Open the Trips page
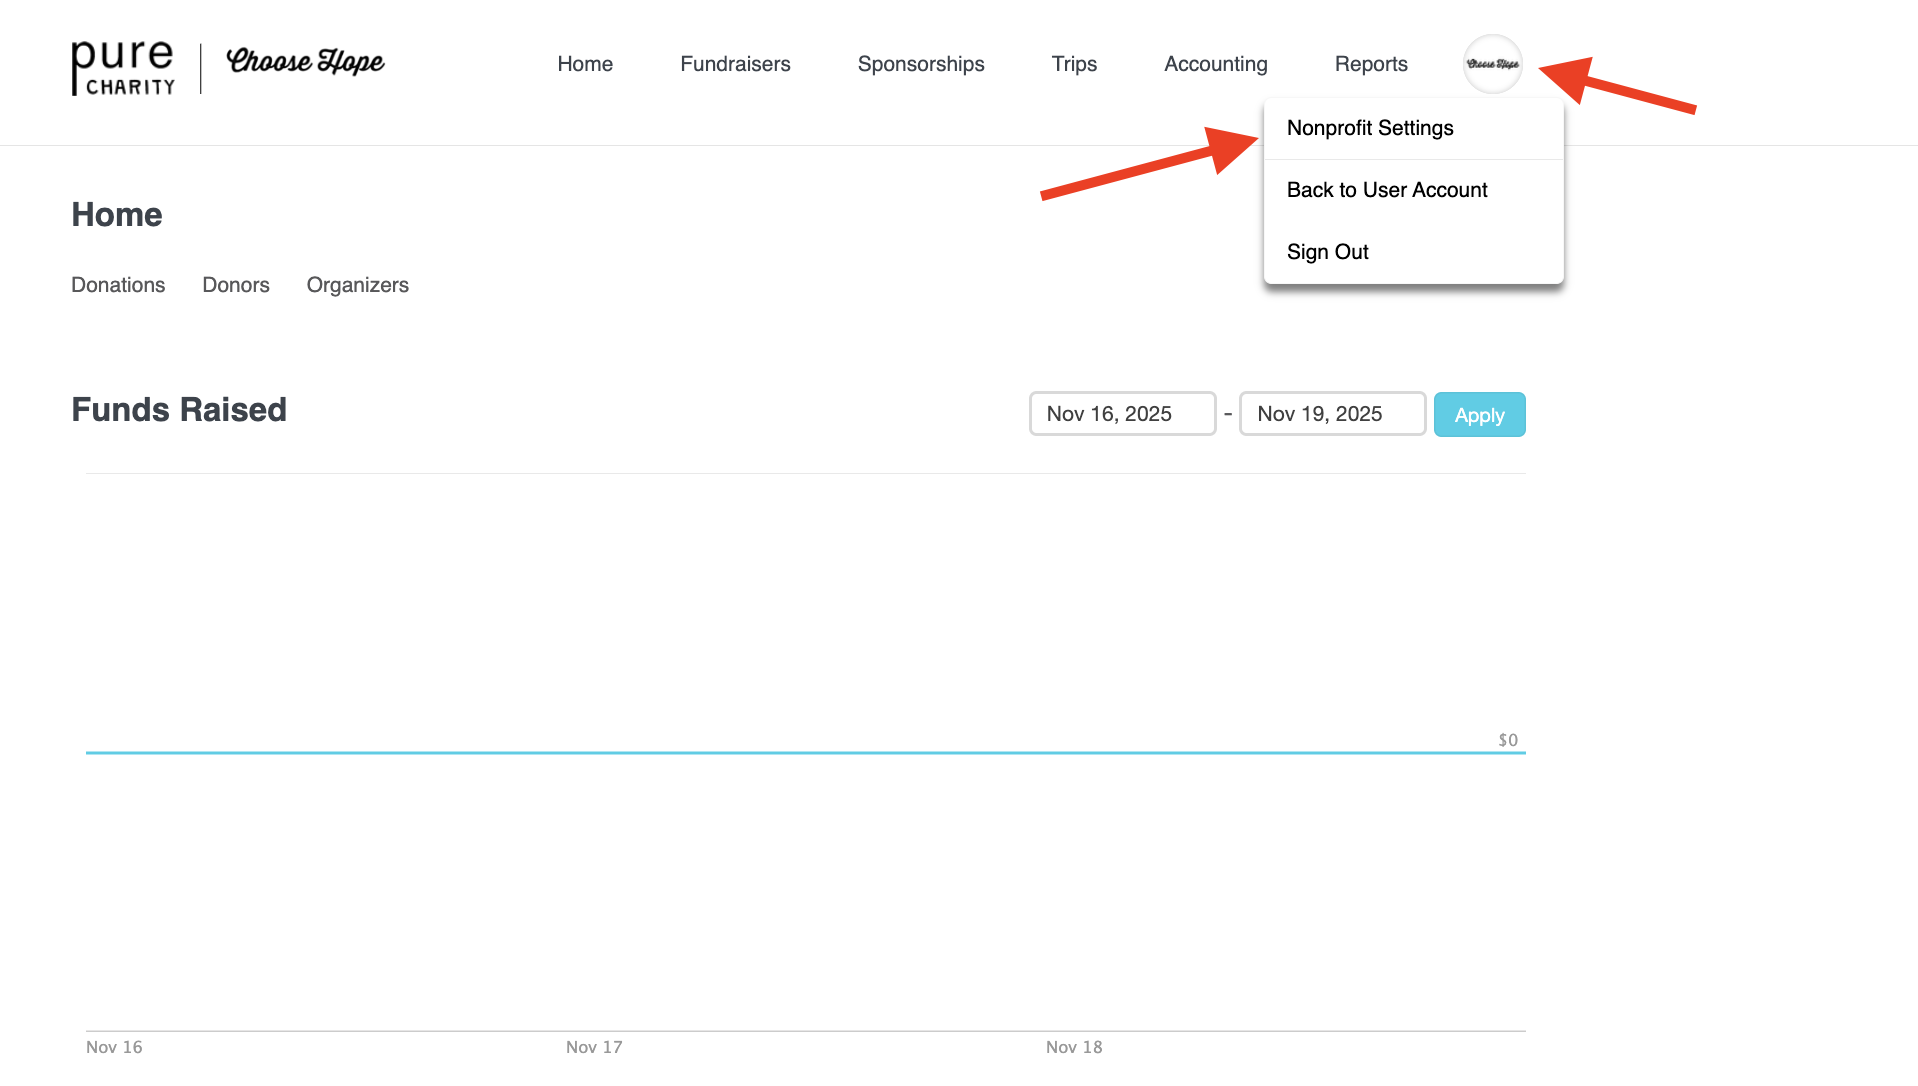Image resolution: width=1918 pixels, height=1086 pixels. point(1074,64)
